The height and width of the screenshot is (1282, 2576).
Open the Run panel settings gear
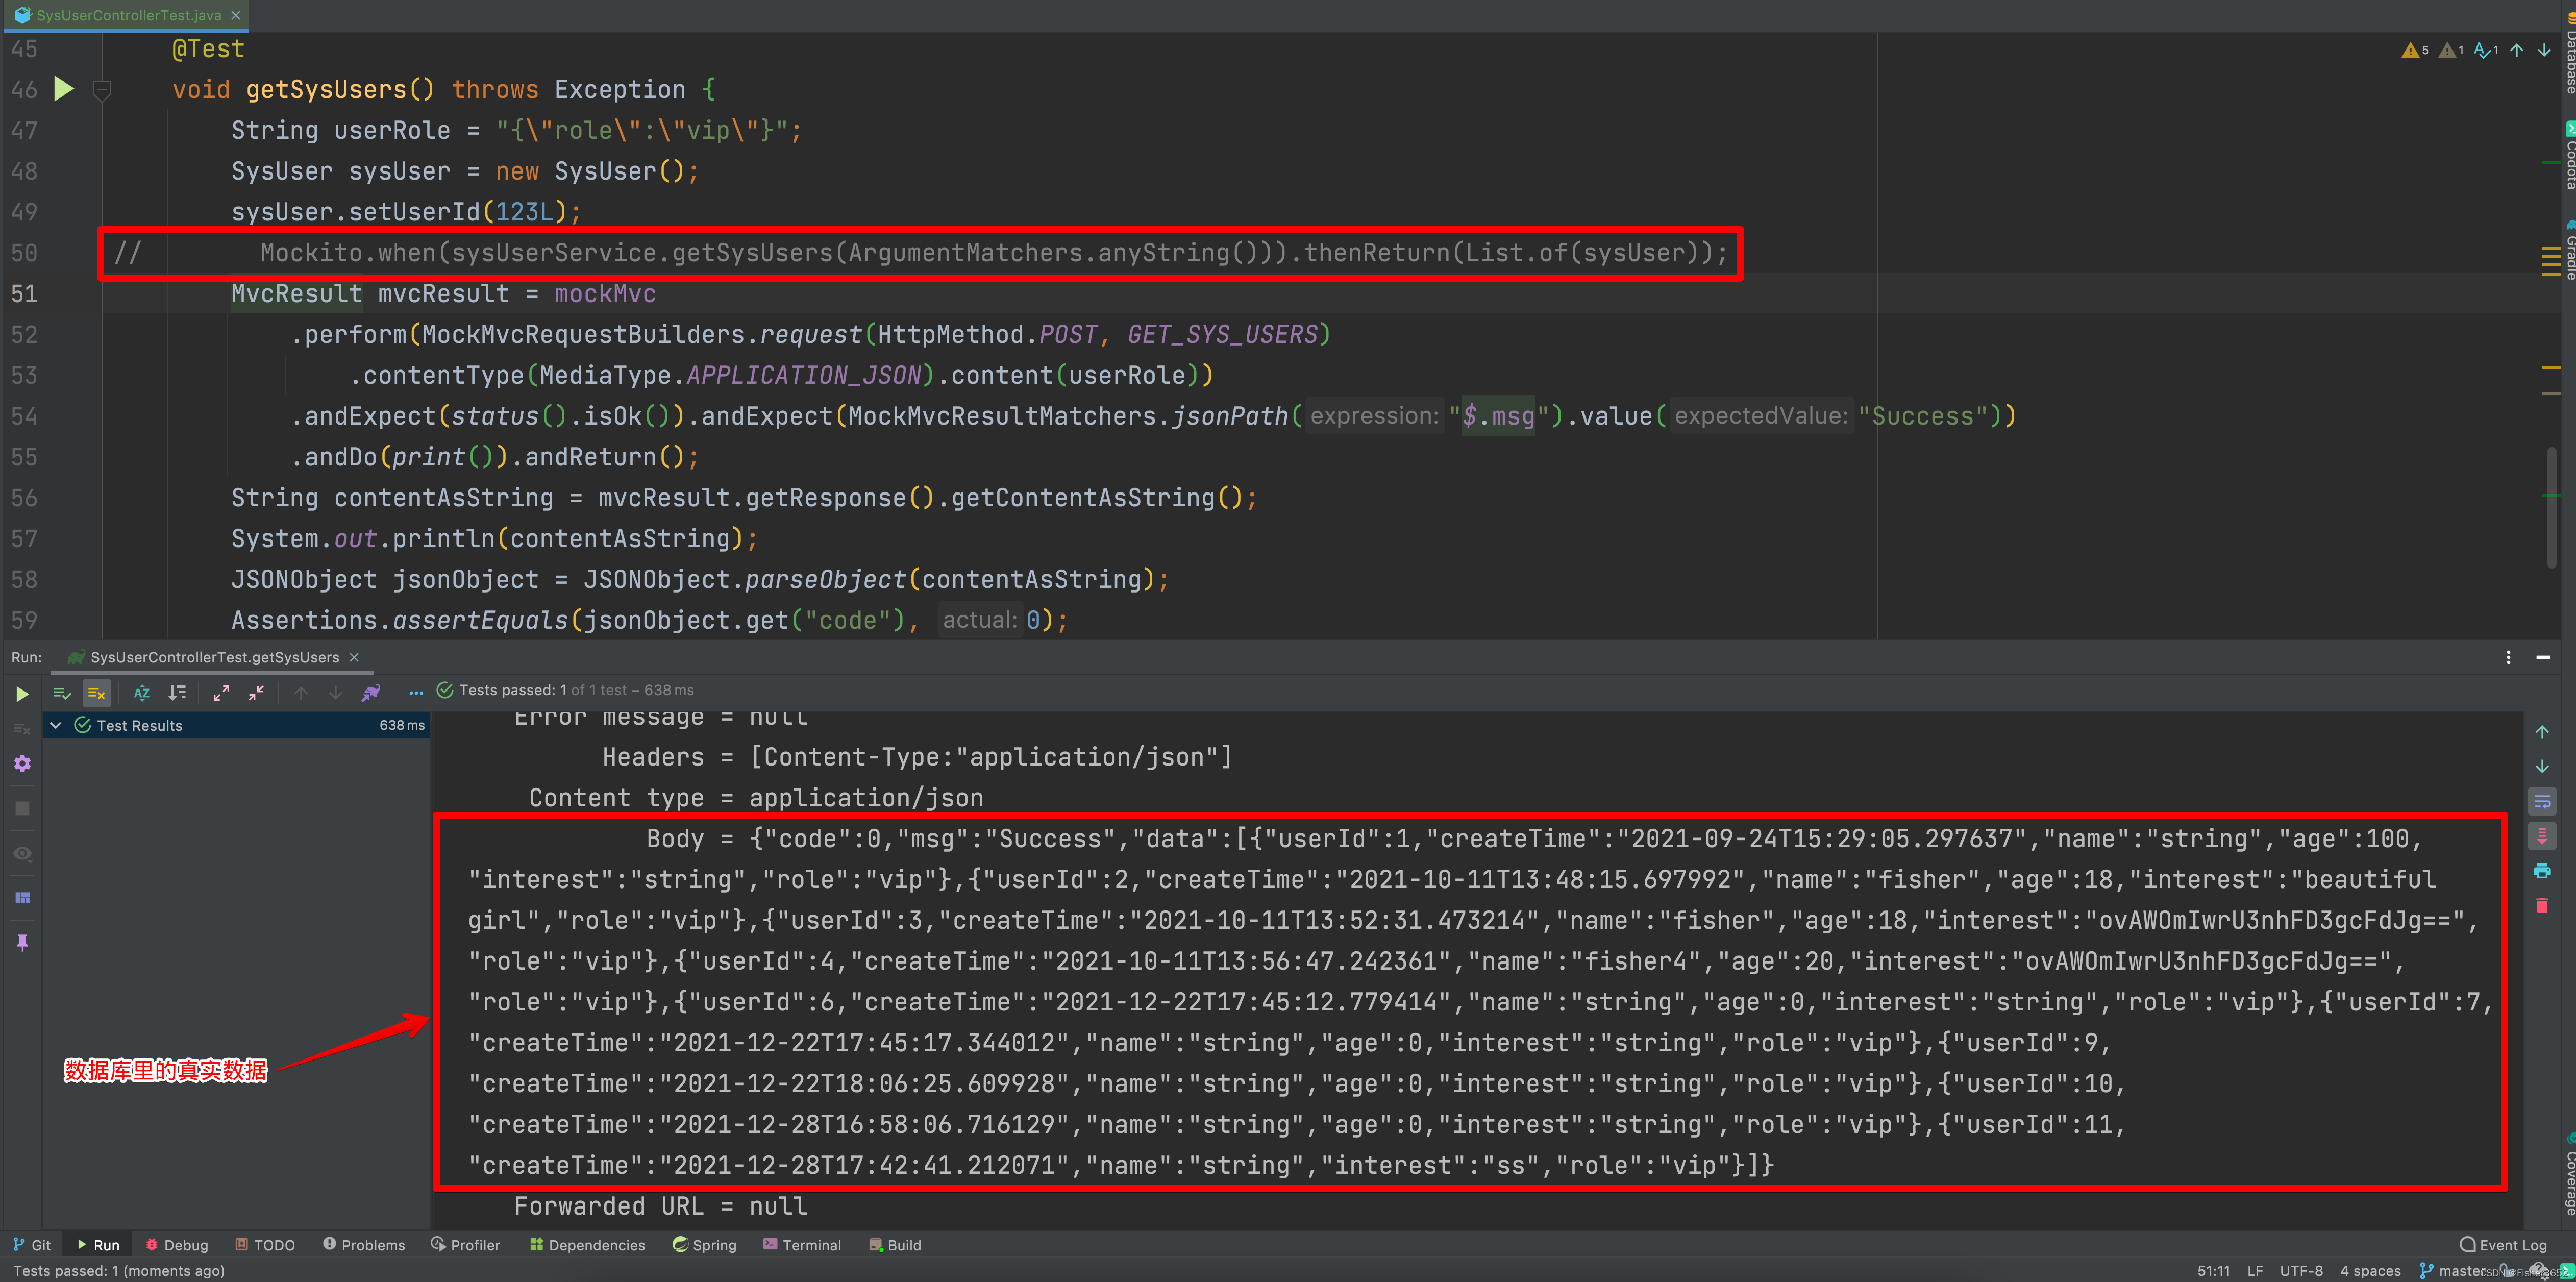(x=22, y=763)
